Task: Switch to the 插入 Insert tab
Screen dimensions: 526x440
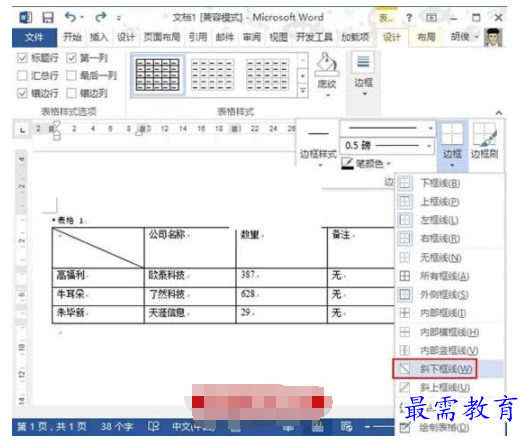Action: 99,37
